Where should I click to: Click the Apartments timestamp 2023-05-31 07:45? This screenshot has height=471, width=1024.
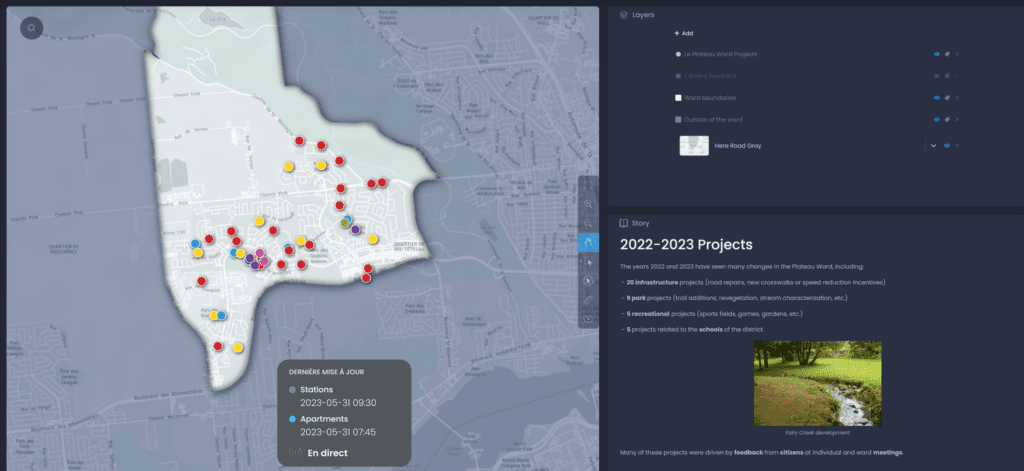(x=338, y=432)
